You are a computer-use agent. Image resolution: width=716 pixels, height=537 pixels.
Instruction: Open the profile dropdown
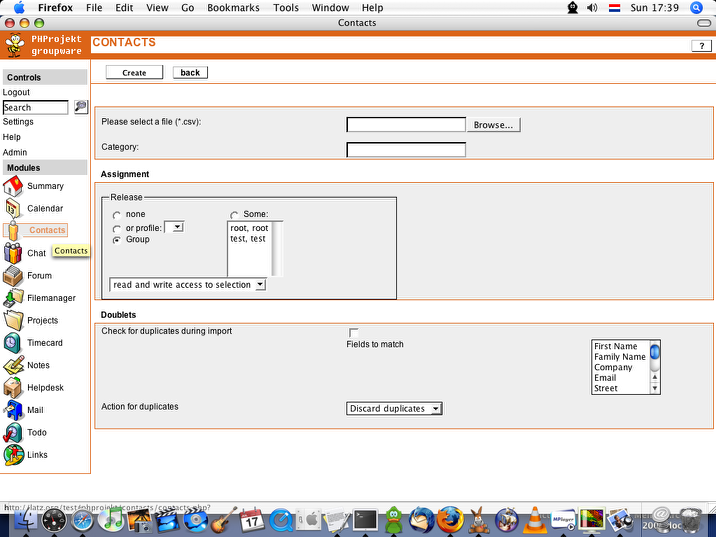(x=174, y=227)
